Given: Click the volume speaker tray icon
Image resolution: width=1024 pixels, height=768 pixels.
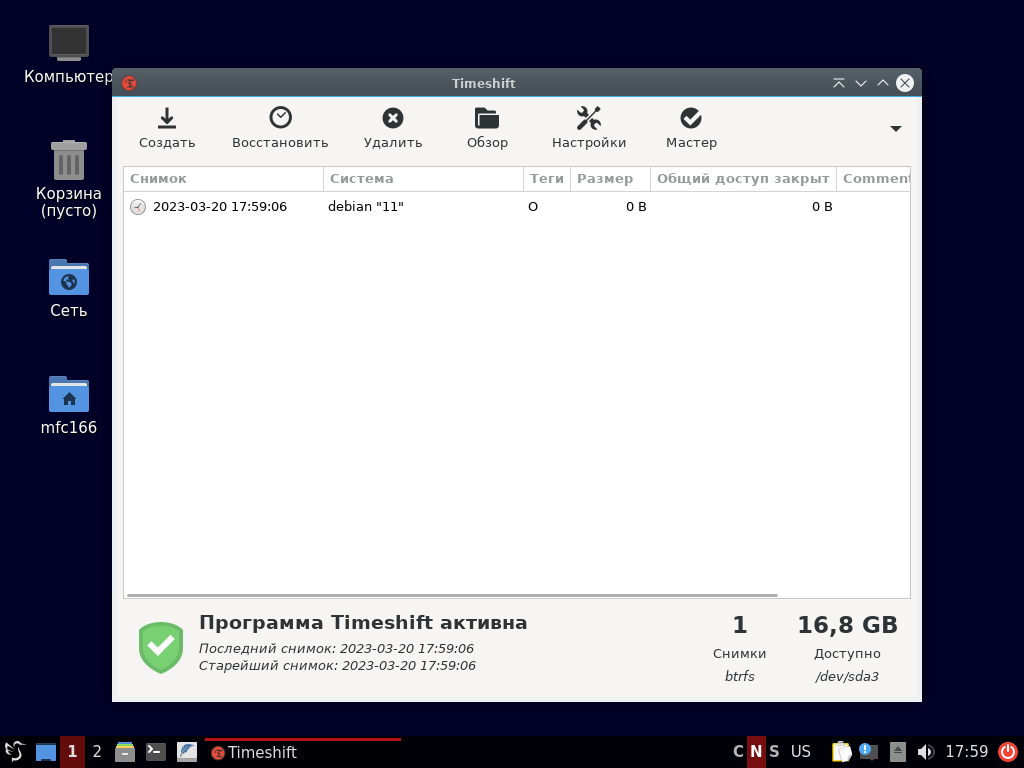Looking at the screenshot, I should (925, 752).
